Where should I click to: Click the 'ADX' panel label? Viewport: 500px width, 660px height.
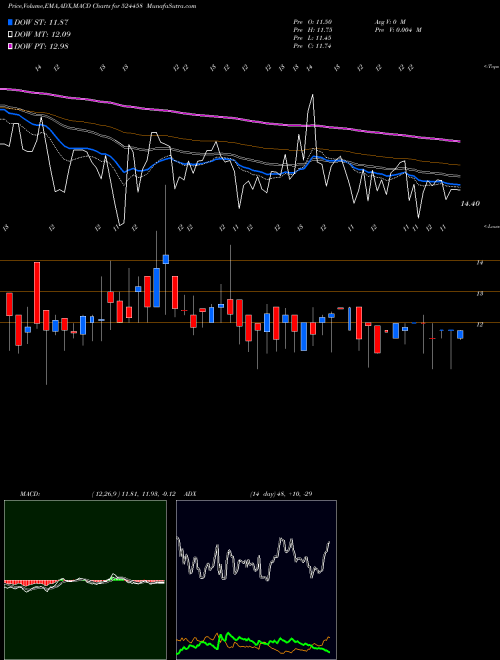[191, 494]
